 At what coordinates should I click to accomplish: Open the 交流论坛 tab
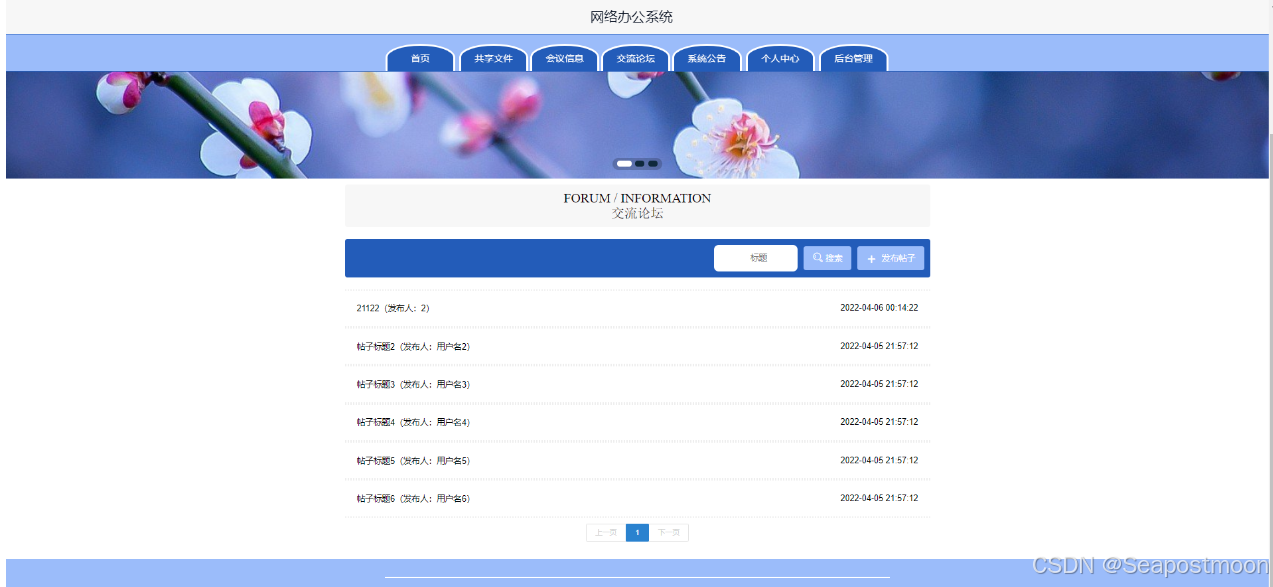click(635, 58)
